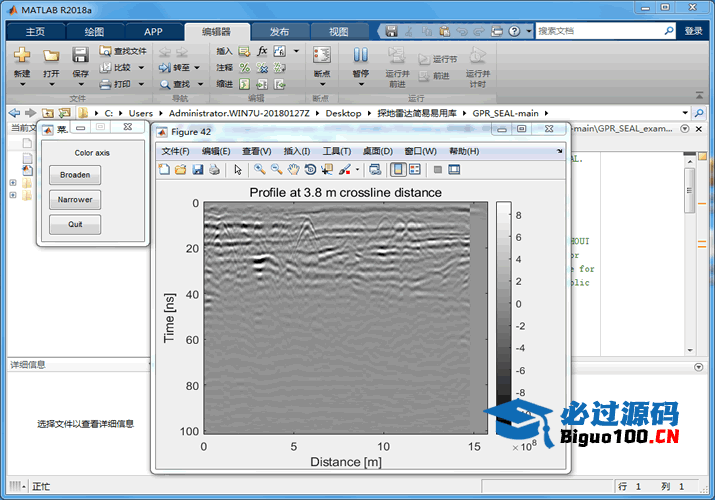Click the percent comment icon

pyautogui.click(x=244, y=67)
